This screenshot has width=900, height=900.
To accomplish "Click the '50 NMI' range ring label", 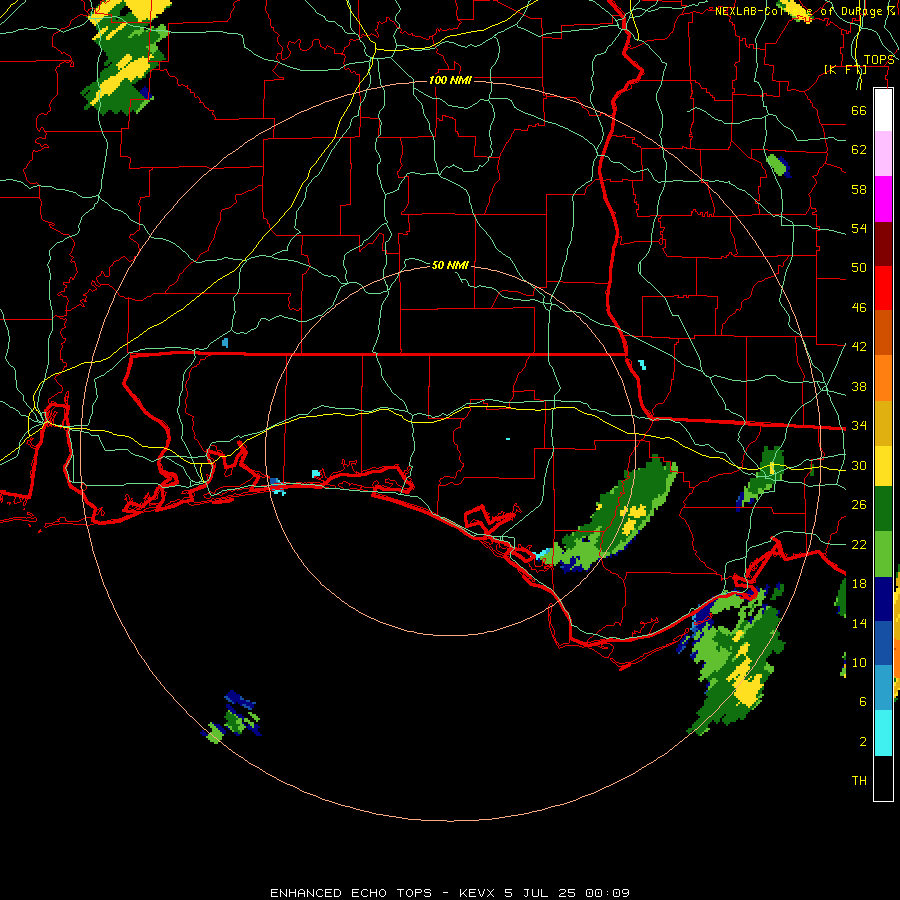I will (450, 265).
